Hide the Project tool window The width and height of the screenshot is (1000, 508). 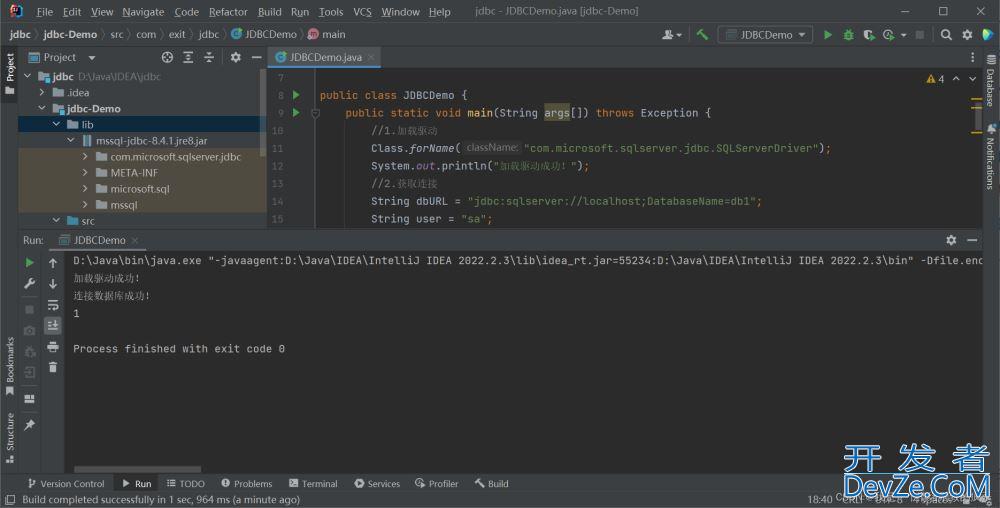[x=256, y=57]
